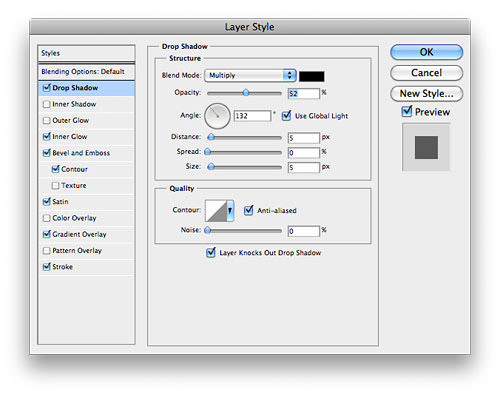
Task: Disable the Anti-aliased checkbox
Action: [x=249, y=210]
